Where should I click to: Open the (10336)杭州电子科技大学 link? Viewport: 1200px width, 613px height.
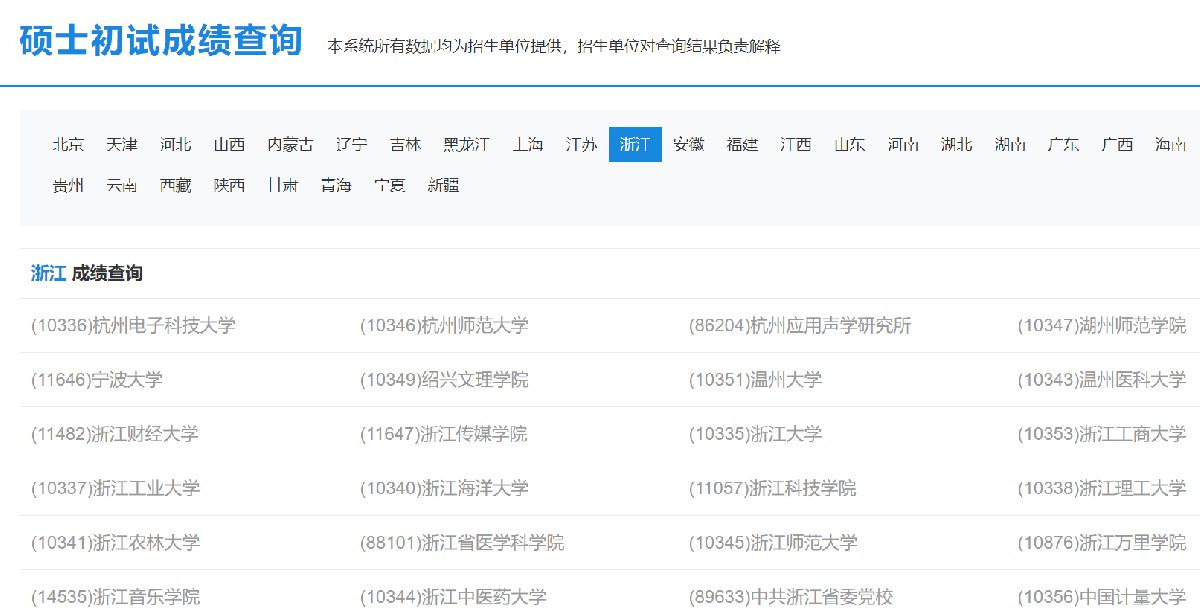coord(133,326)
